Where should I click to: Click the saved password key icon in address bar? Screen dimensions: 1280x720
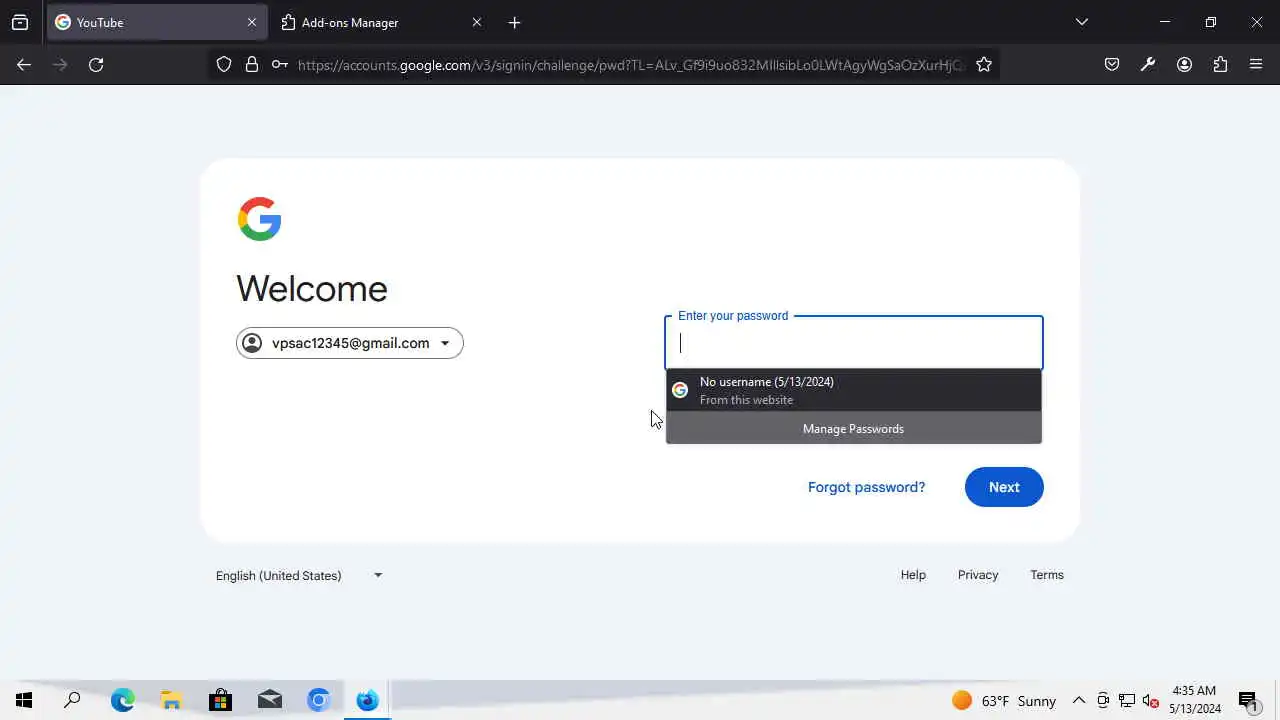pos(280,64)
